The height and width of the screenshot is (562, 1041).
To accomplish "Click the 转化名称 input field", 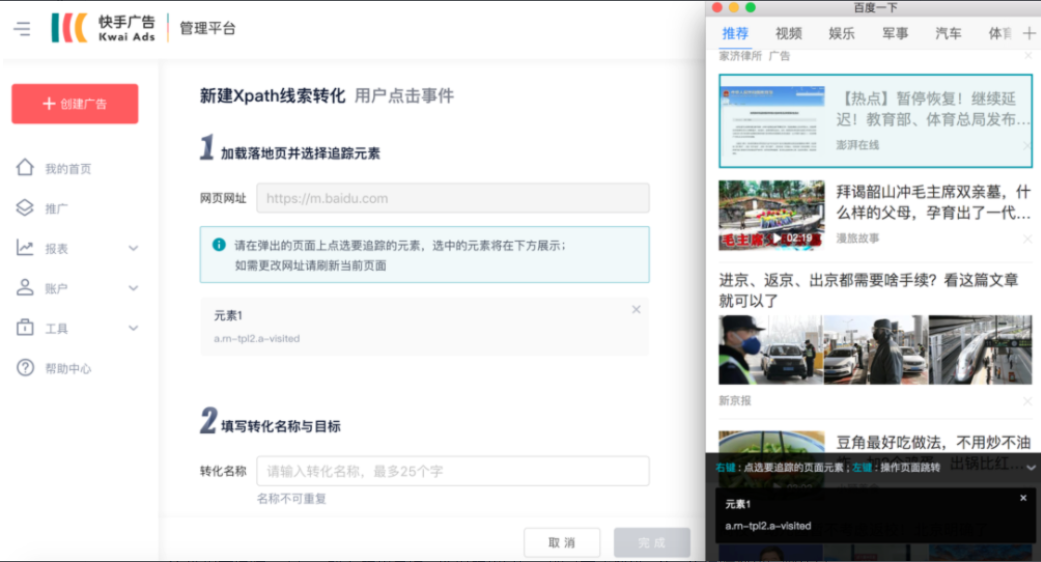I will coord(453,470).
